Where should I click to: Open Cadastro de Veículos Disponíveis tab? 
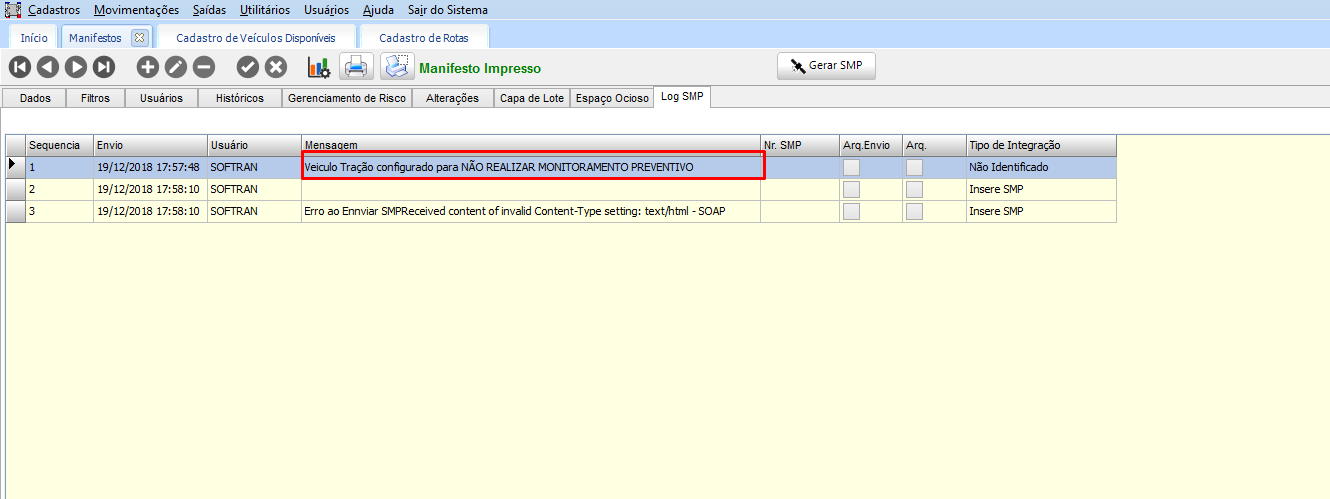256,38
